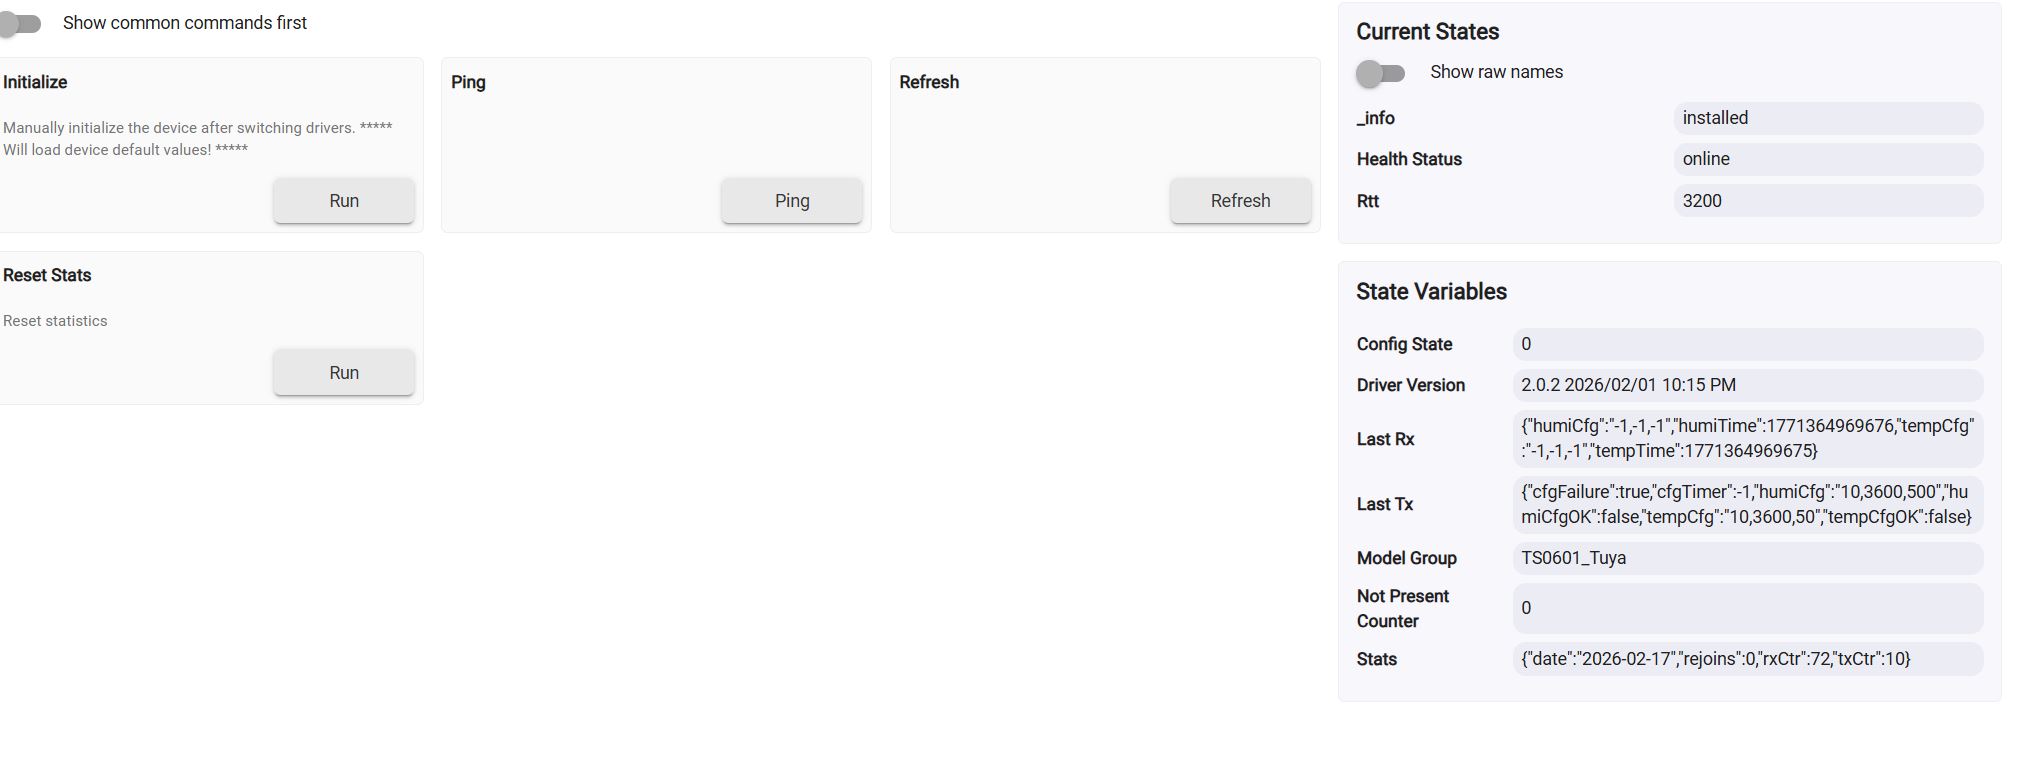Click the State Variables heading
2028x762 pixels.
tap(1431, 292)
